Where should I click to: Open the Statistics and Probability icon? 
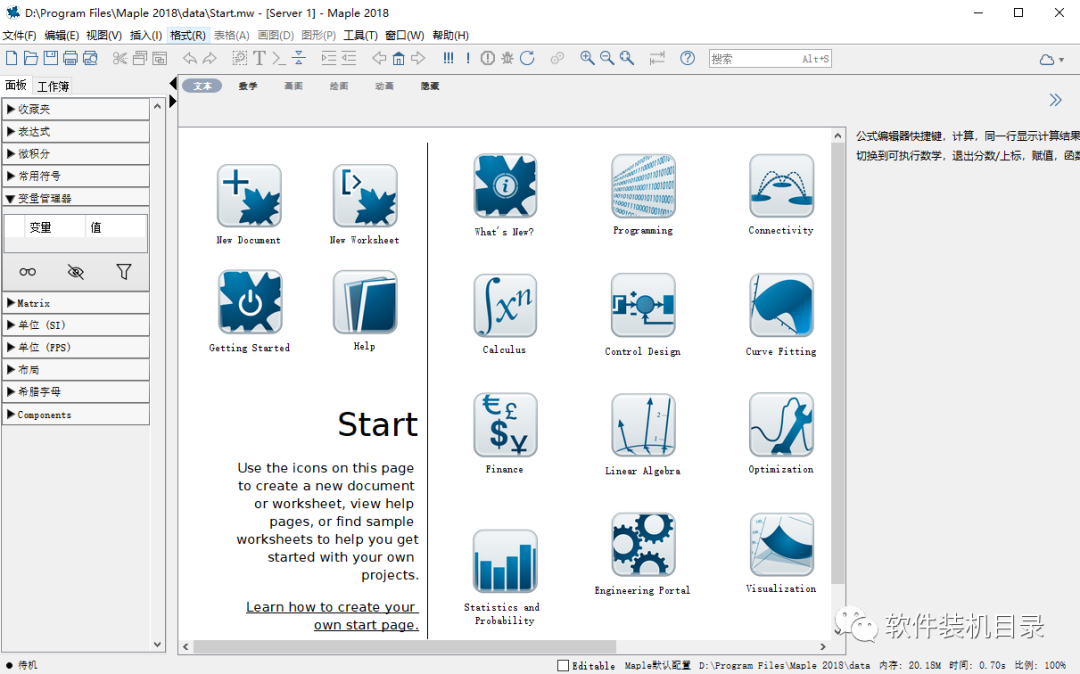pyautogui.click(x=505, y=562)
